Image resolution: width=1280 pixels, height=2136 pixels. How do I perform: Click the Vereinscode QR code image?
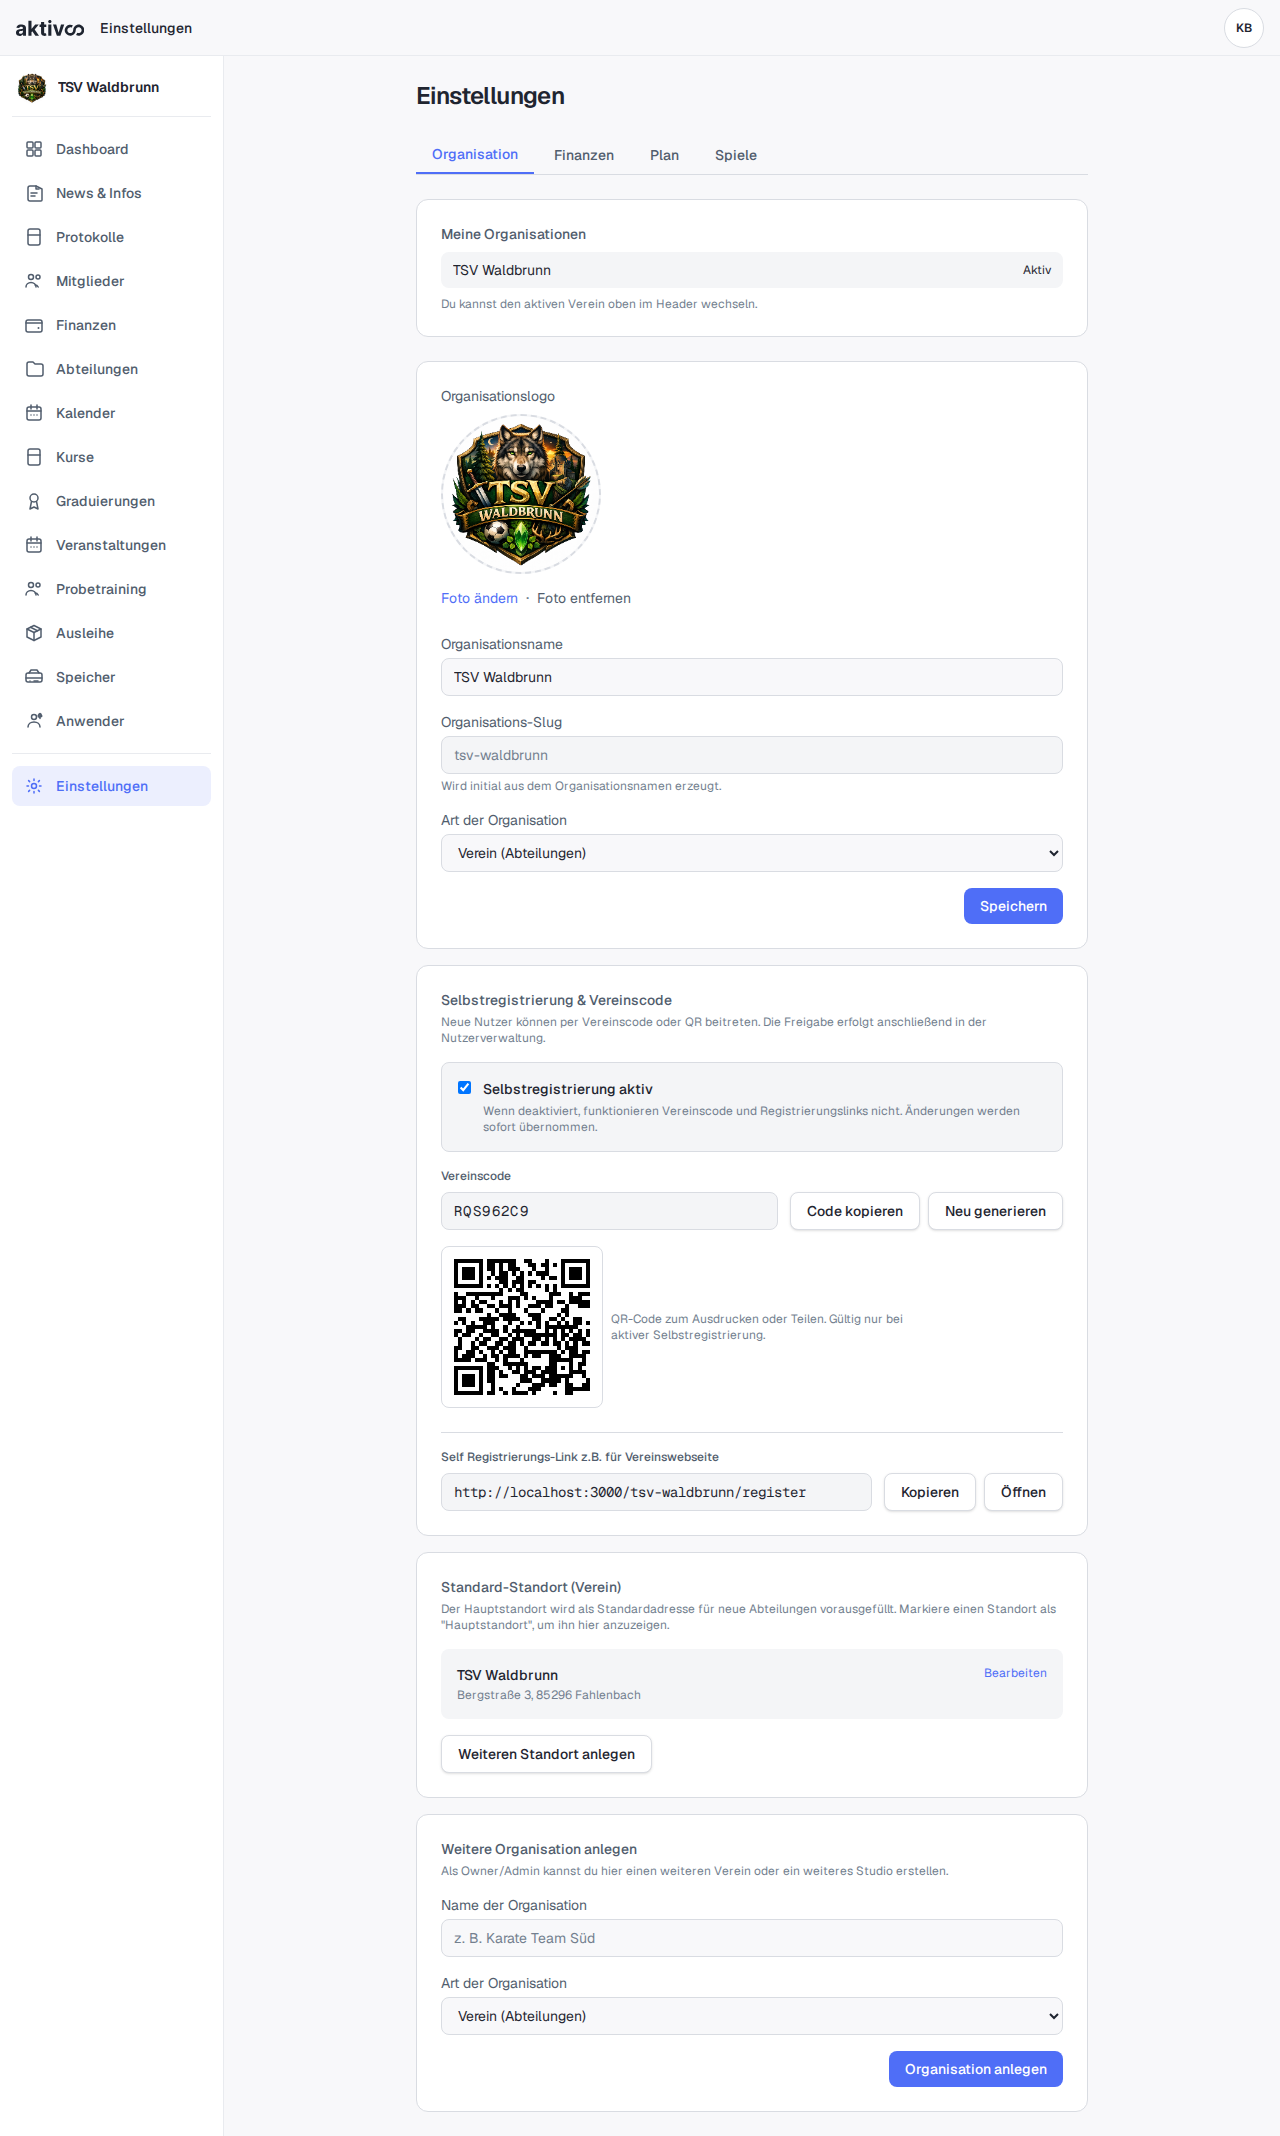click(x=522, y=1327)
